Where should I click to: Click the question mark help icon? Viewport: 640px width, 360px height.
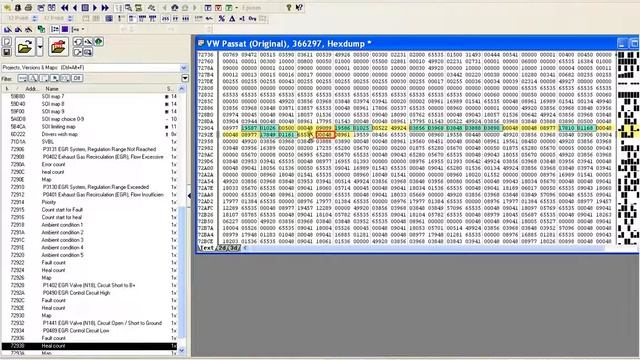pyautogui.click(x=289, y=7)
